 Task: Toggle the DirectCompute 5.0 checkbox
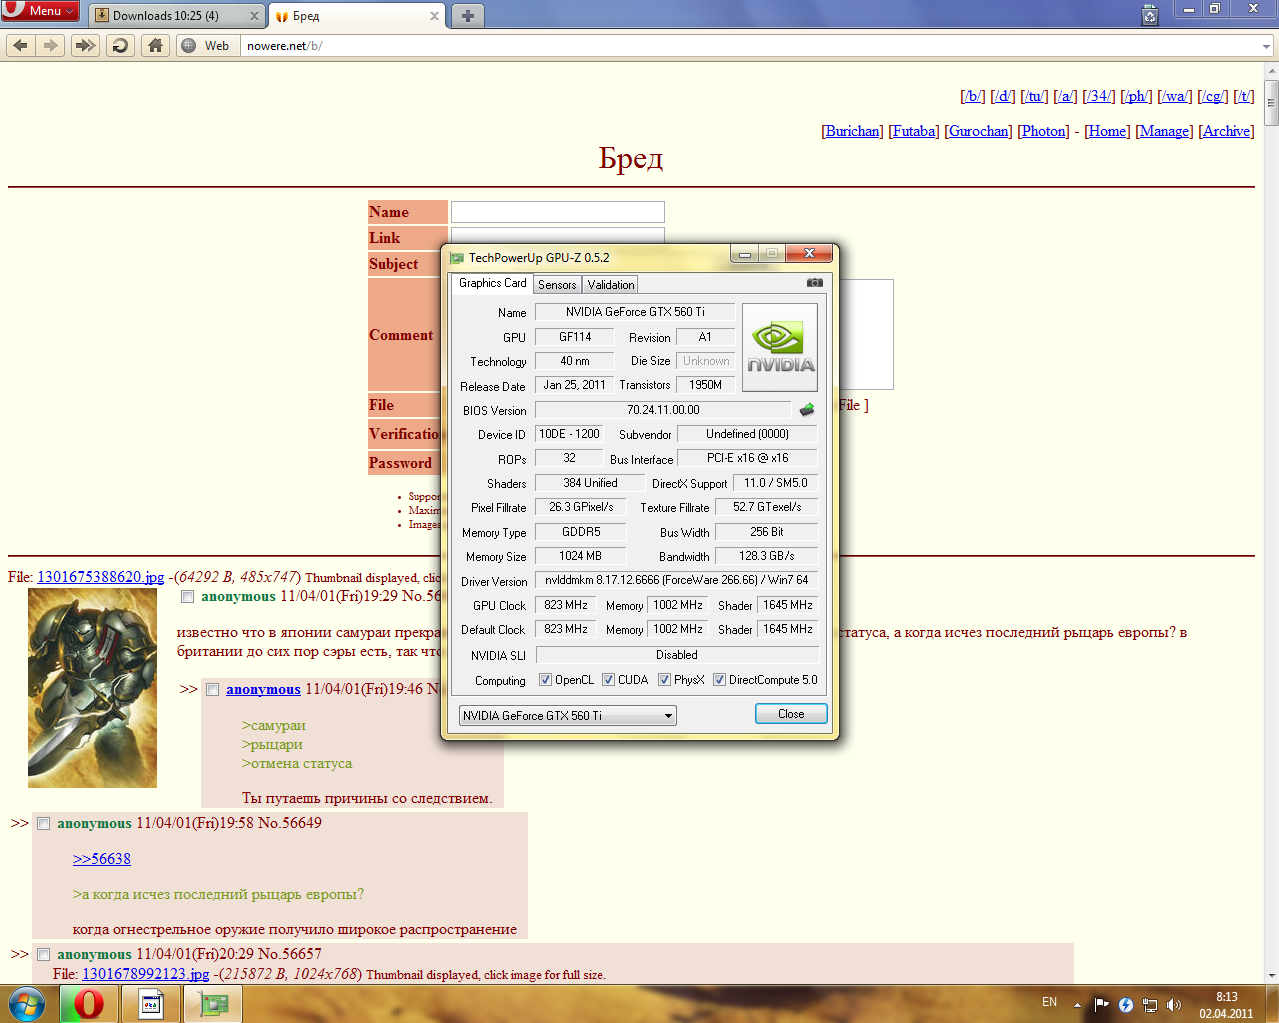tap(719, 680)
